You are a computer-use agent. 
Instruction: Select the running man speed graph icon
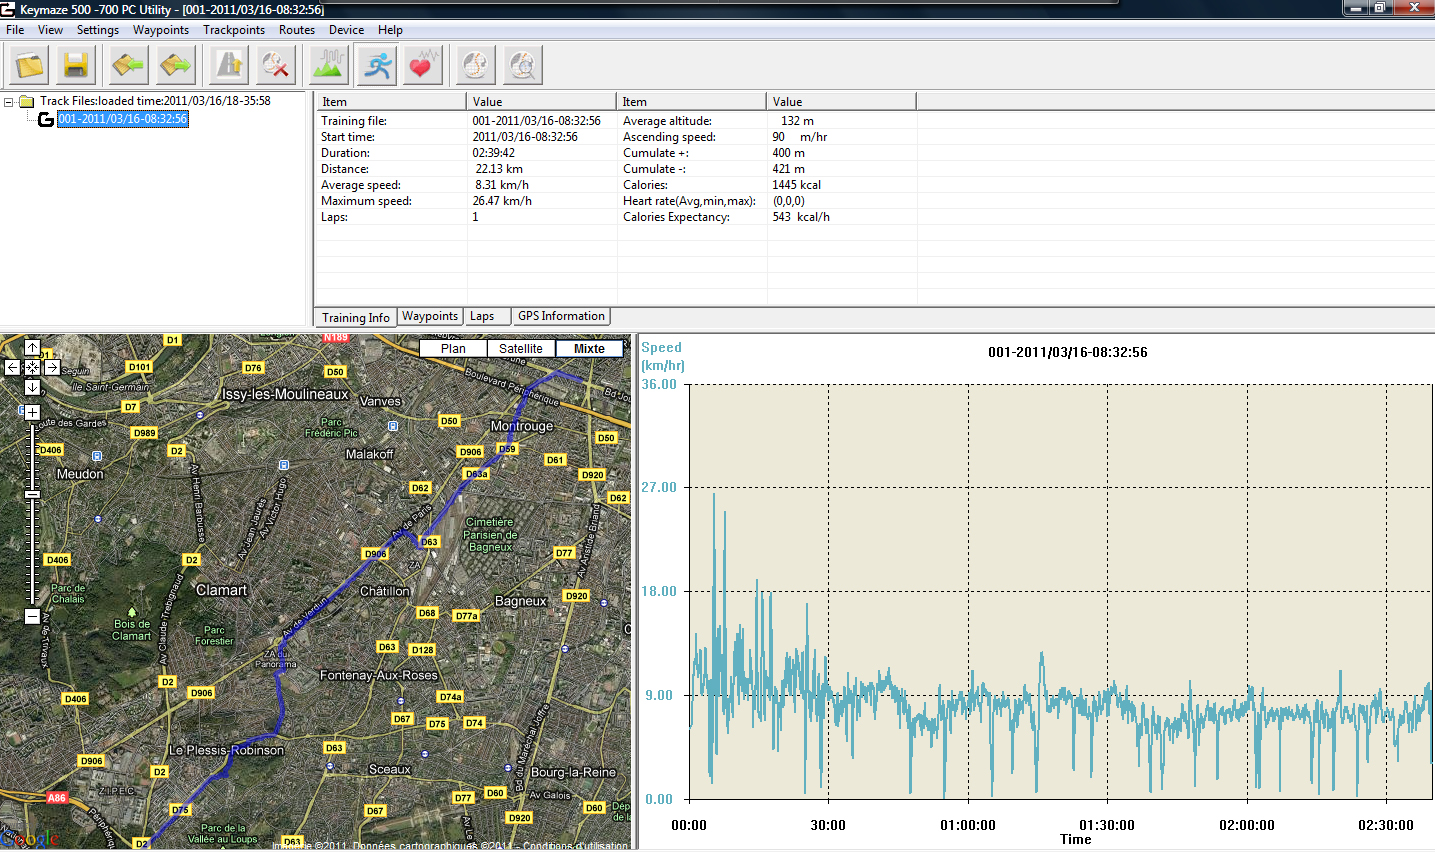coord(376,66)
